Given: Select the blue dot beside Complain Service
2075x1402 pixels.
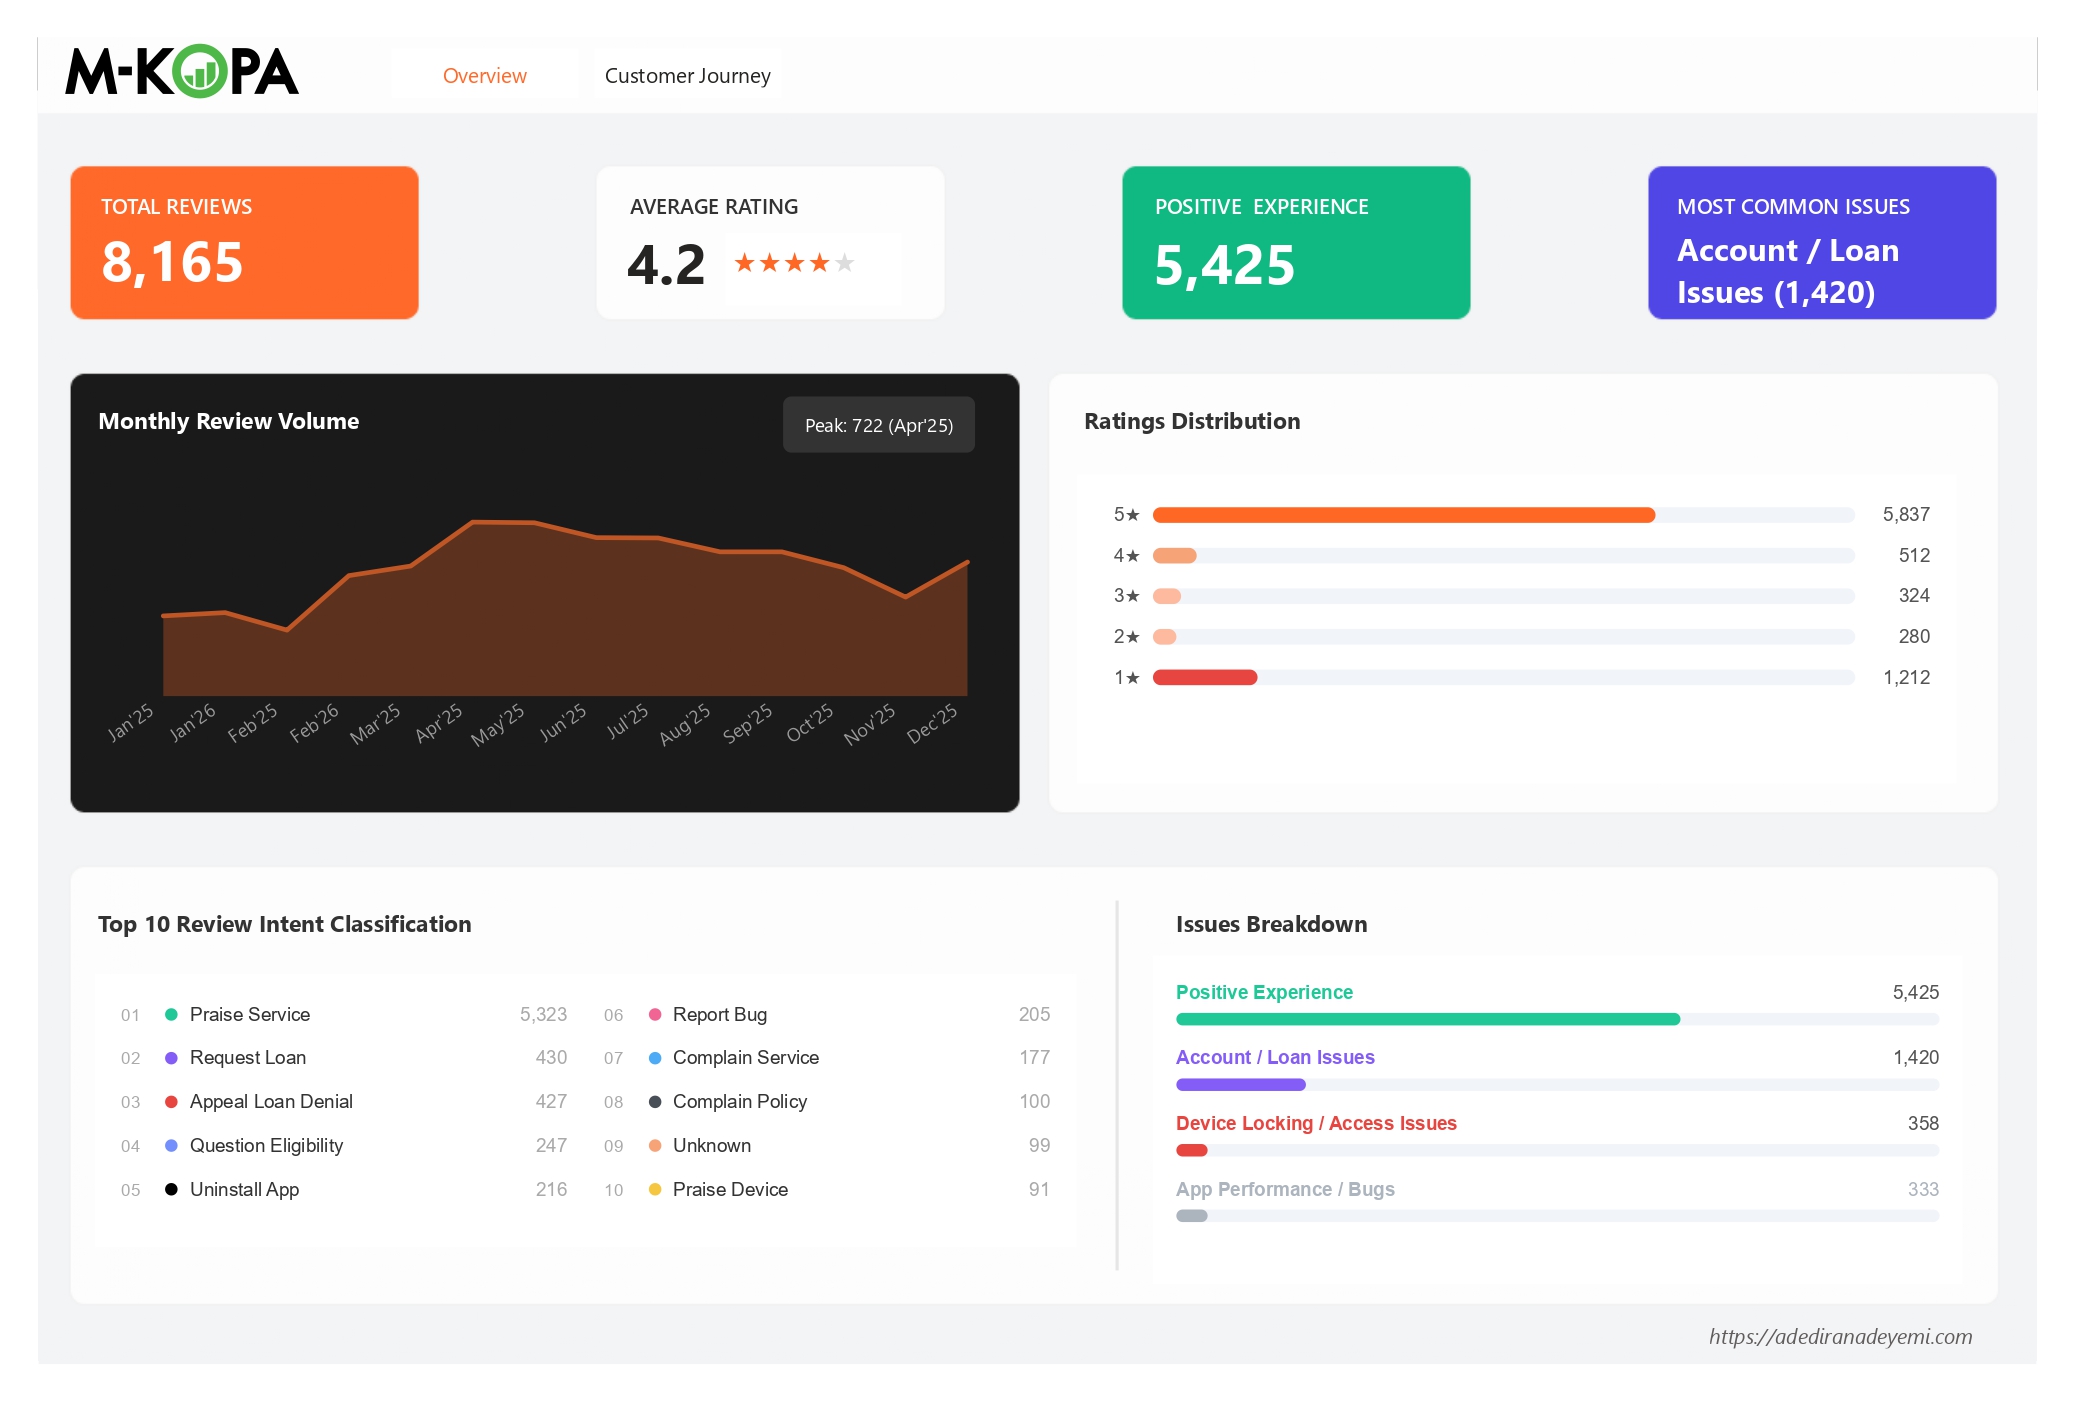Looking at the screenshot, I should [654, 1057].
